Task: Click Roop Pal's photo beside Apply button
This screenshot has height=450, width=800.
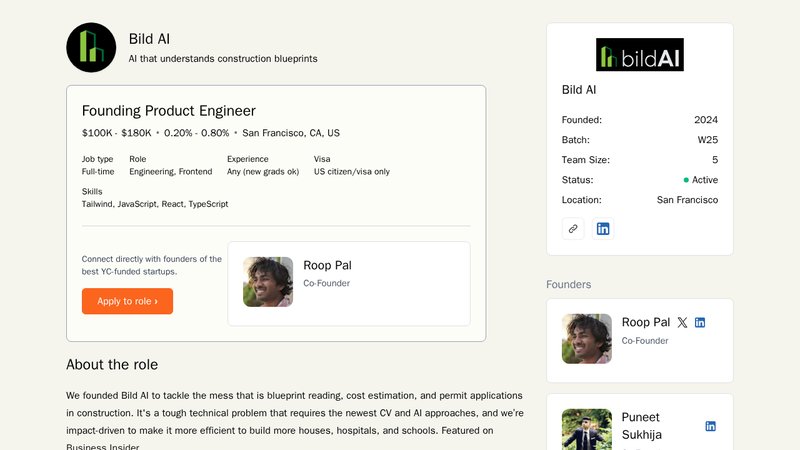Action: tap(268, 282)
